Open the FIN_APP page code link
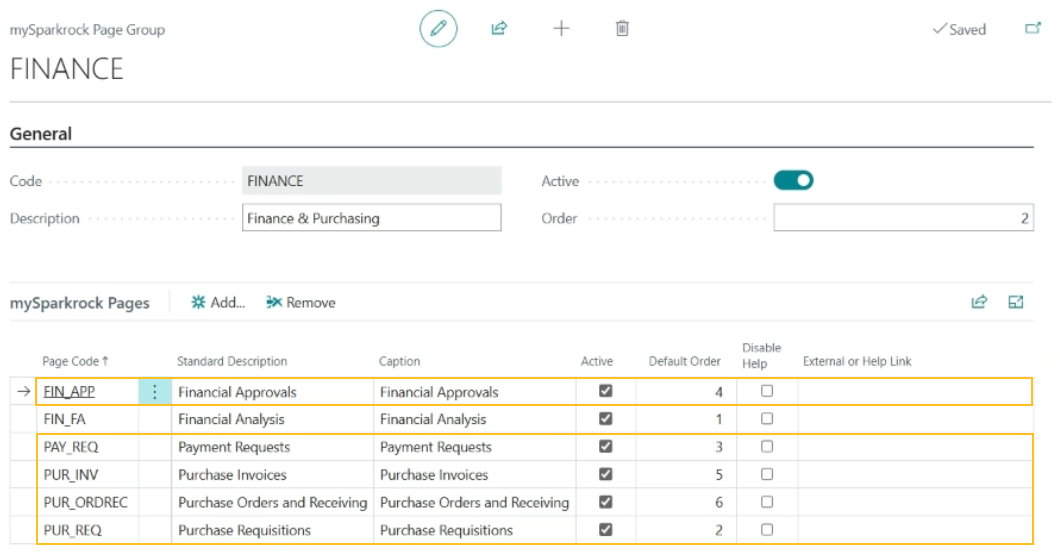Viewport: 1060px width, 557px height. point(69,392)
